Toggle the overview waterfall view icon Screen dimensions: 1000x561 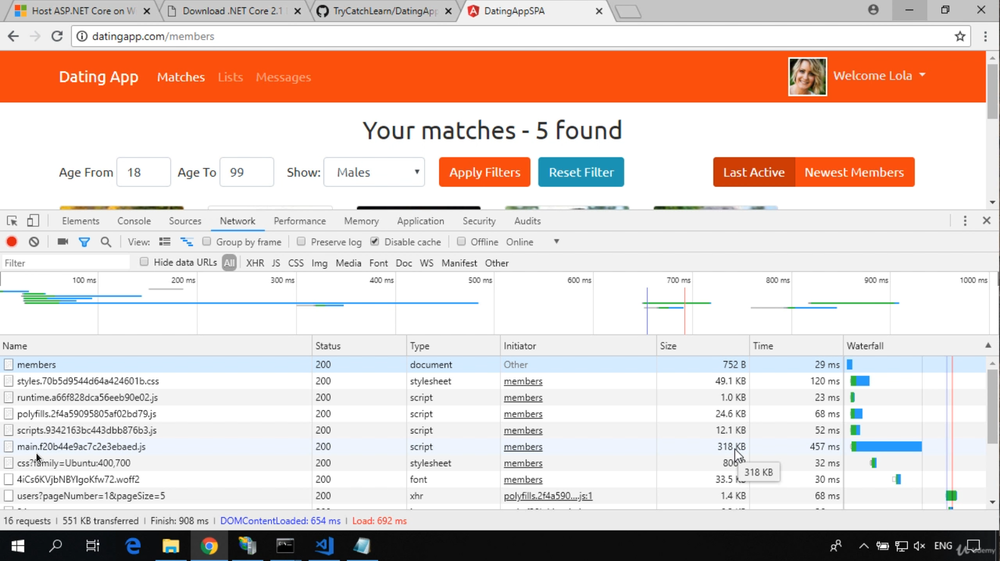tap(186, 242)
